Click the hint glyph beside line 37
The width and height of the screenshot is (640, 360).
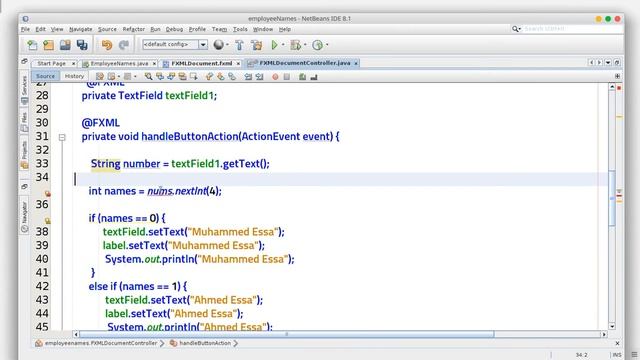[x=48, y=220]
